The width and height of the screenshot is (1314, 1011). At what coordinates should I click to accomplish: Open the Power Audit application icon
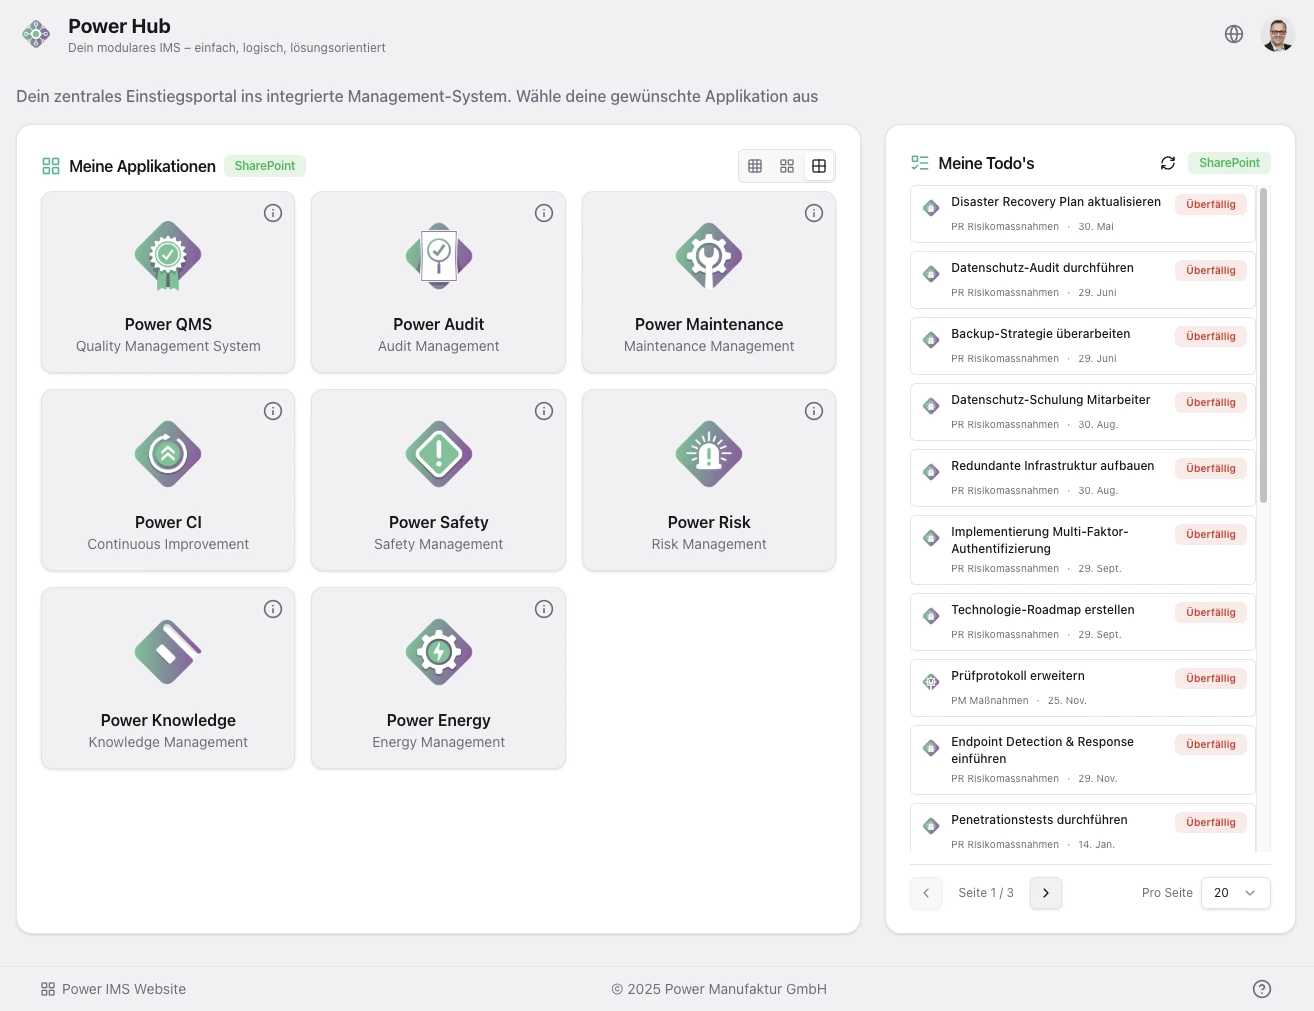439,256
